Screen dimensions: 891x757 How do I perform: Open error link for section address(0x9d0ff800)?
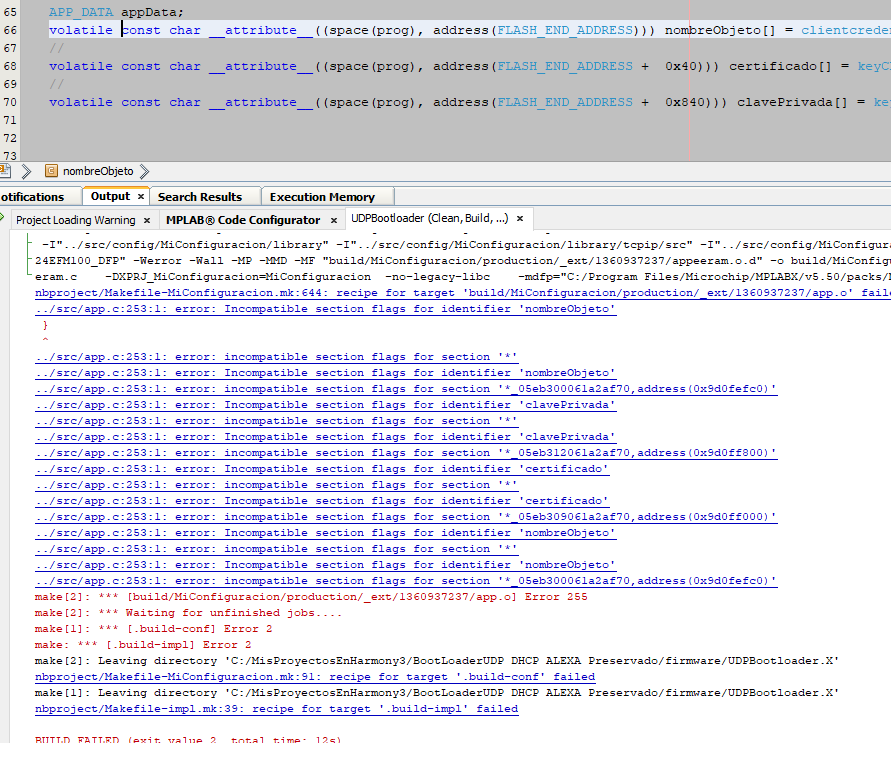pyautogui.click(x=406, y=453)
